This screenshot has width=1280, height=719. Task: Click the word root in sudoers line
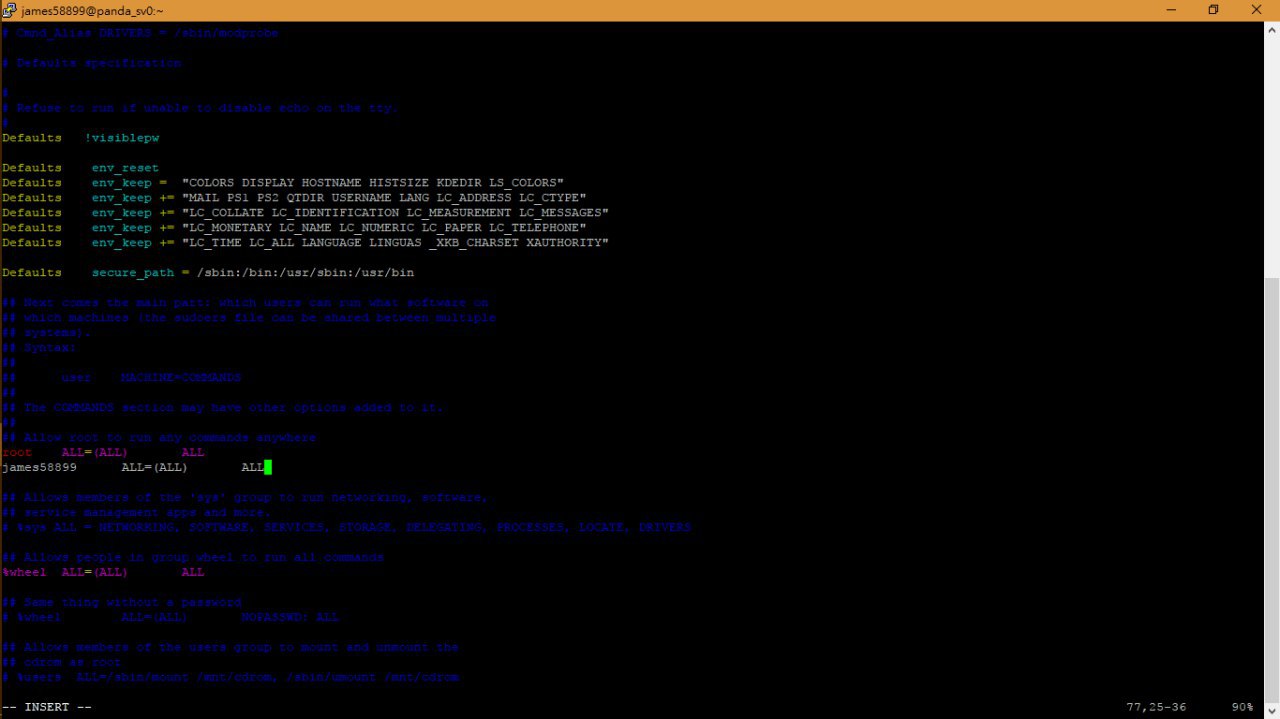[x=17, y=452]
